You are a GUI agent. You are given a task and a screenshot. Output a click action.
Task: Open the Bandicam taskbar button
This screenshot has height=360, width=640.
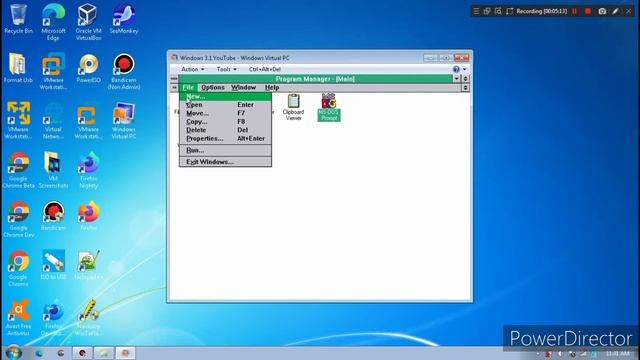click(x=82, y=353)
